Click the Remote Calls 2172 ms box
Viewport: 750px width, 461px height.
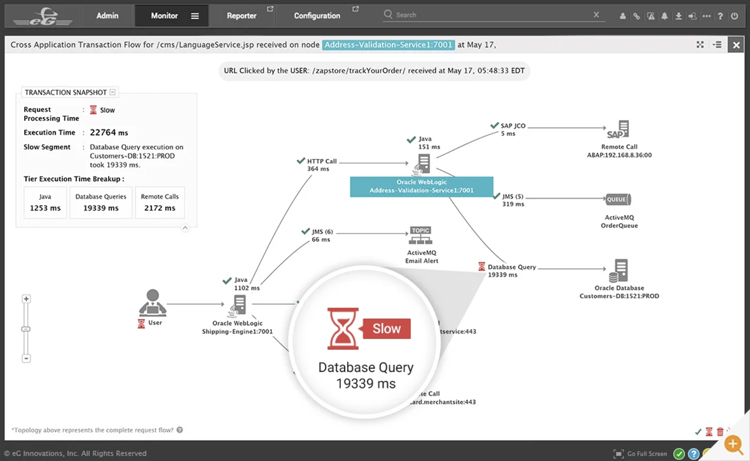[x=160, y=202]
